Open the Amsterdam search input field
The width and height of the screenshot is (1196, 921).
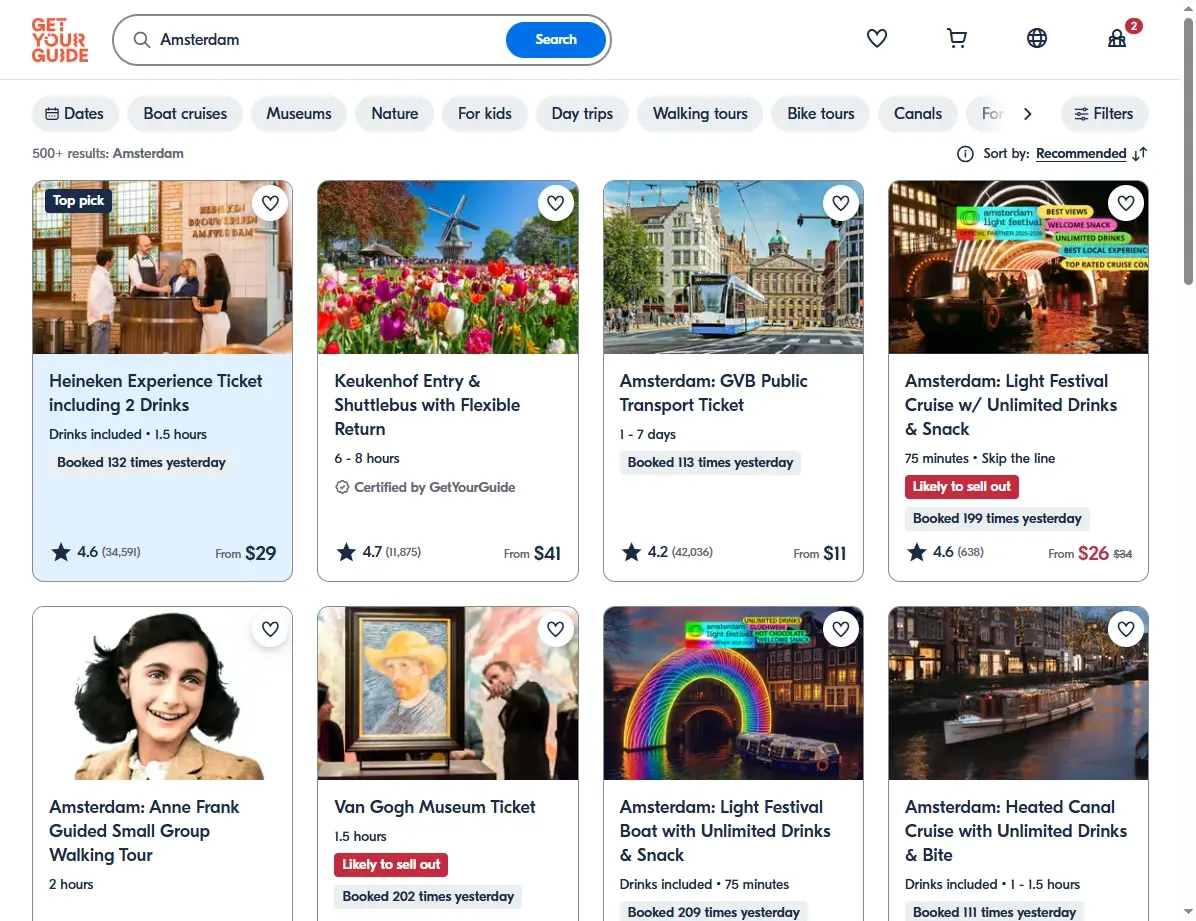coord(328,40)
